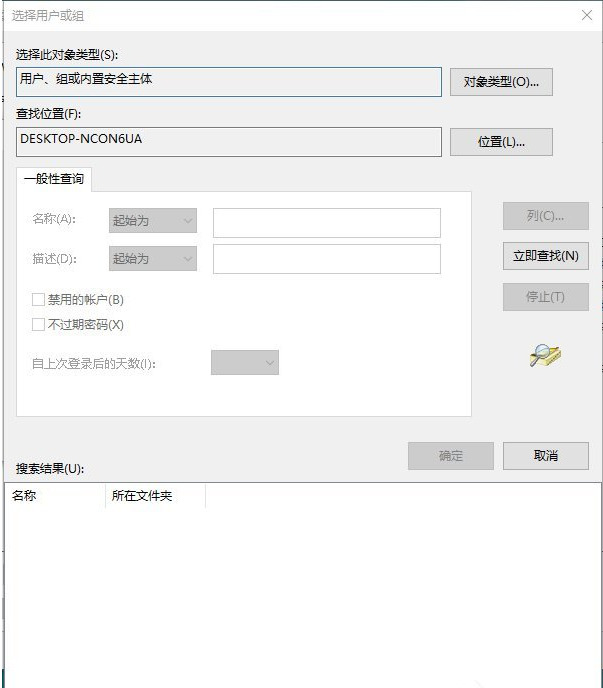
Task: Click the 取消 button
Action: 545,456
